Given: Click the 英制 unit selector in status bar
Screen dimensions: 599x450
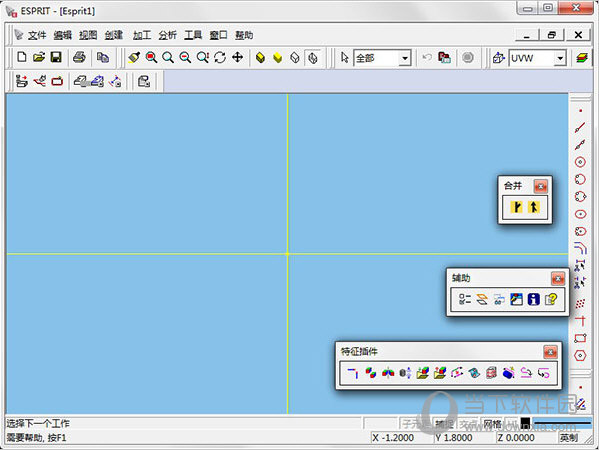Looking at the screenshot, I should tap(568, 438).
